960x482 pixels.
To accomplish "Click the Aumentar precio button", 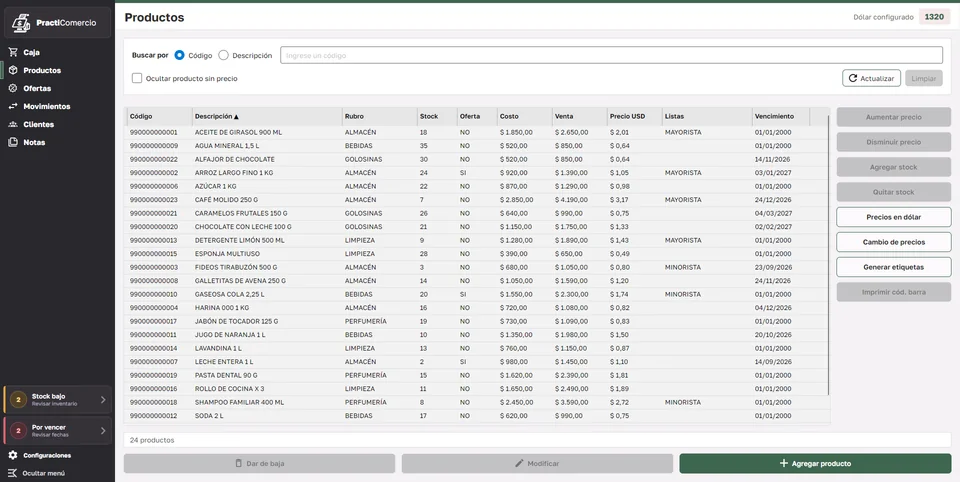I will (x=893, y=117).
